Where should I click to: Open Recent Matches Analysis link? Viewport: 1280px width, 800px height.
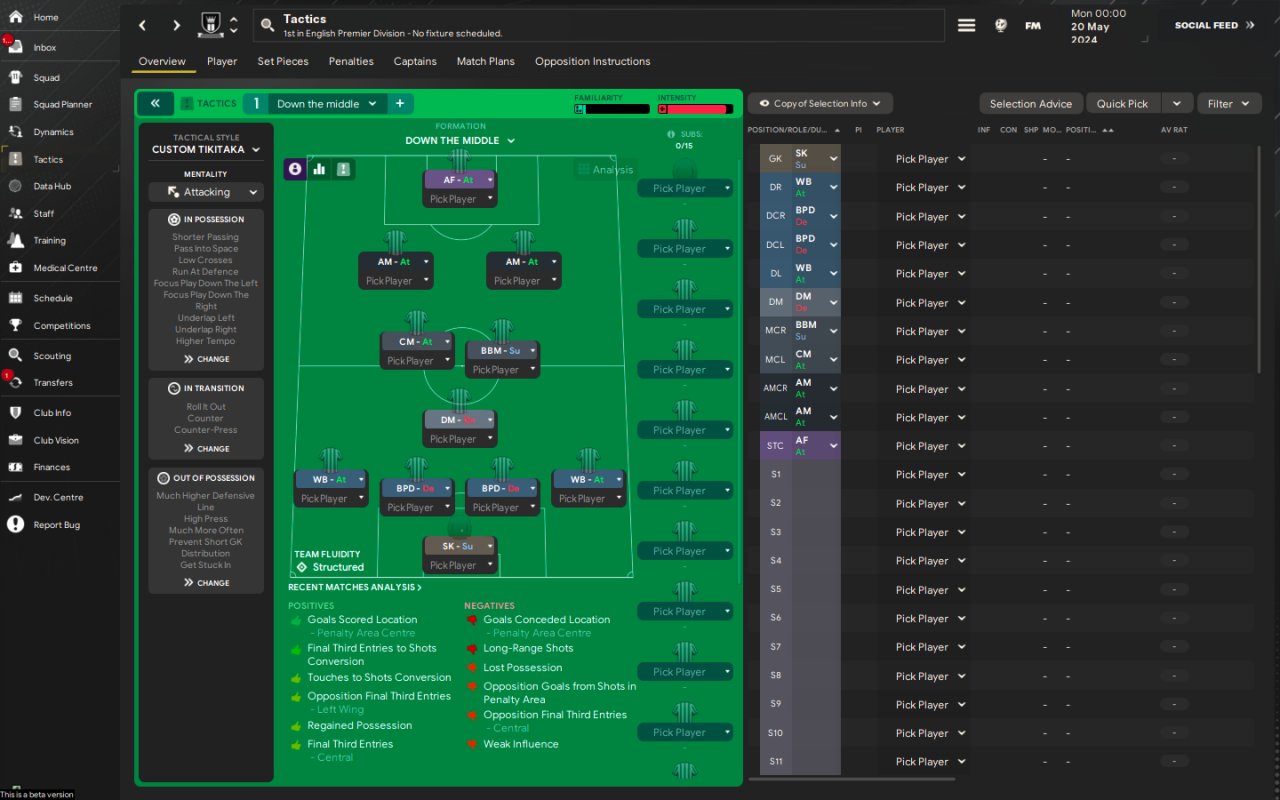355,587
